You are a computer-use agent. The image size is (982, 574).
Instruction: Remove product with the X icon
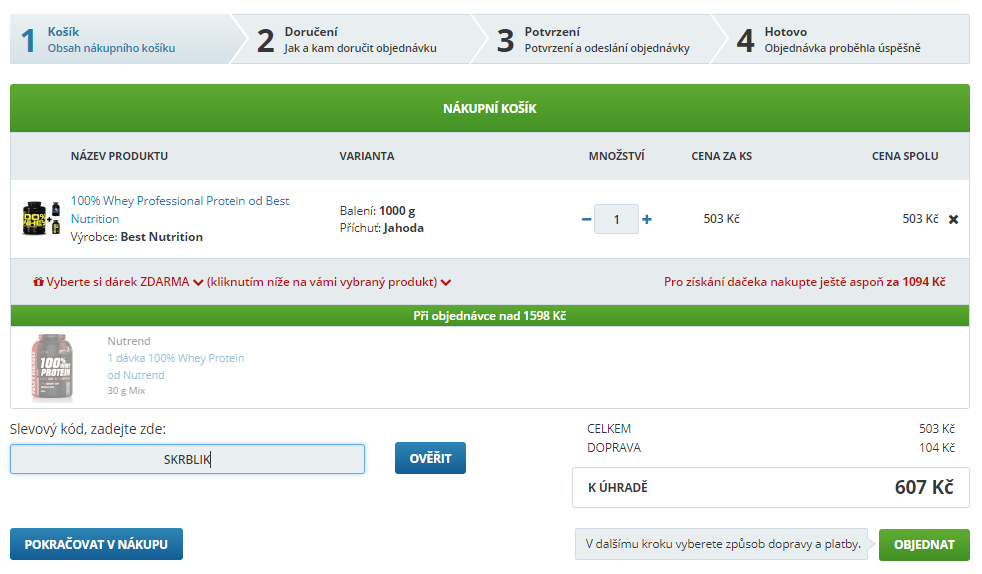[x=953, y=220]
